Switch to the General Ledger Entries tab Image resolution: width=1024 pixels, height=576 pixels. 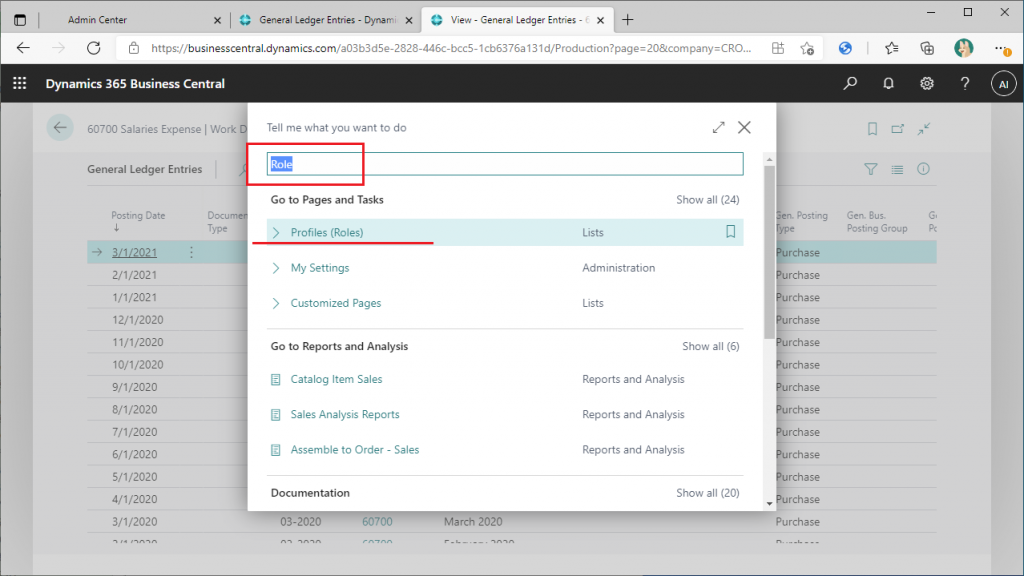pyautogui.click(x=320, y=20)
